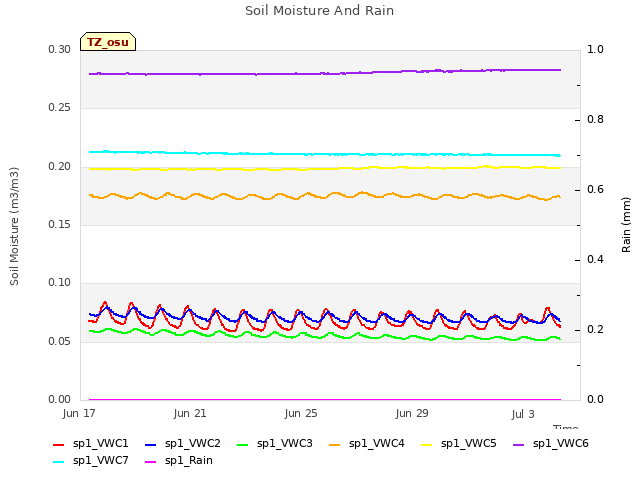Screen dimensions: 640x480
Task: Click the 0.15 left axis value
Action: [60, 224]
